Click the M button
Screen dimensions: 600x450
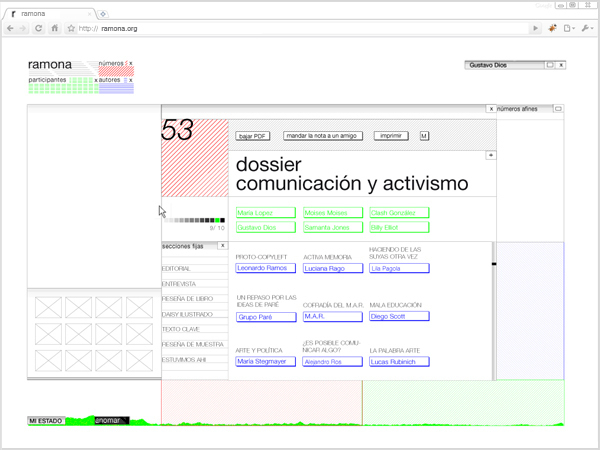click(424, 136)
